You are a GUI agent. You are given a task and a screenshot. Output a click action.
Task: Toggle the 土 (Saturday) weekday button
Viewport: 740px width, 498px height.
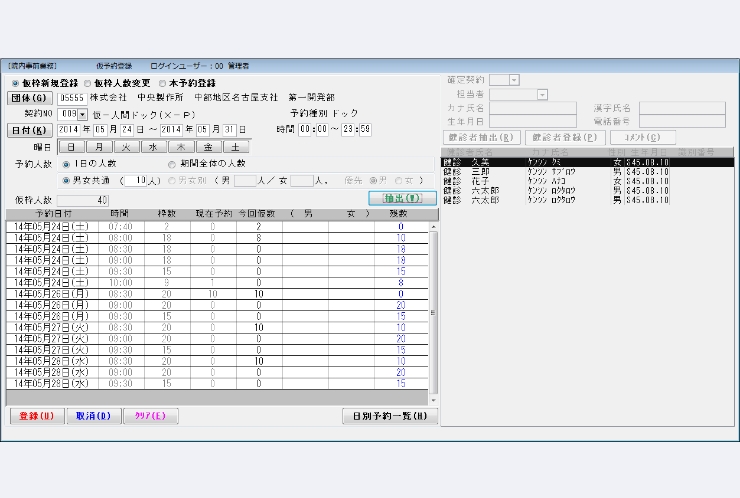235,147
